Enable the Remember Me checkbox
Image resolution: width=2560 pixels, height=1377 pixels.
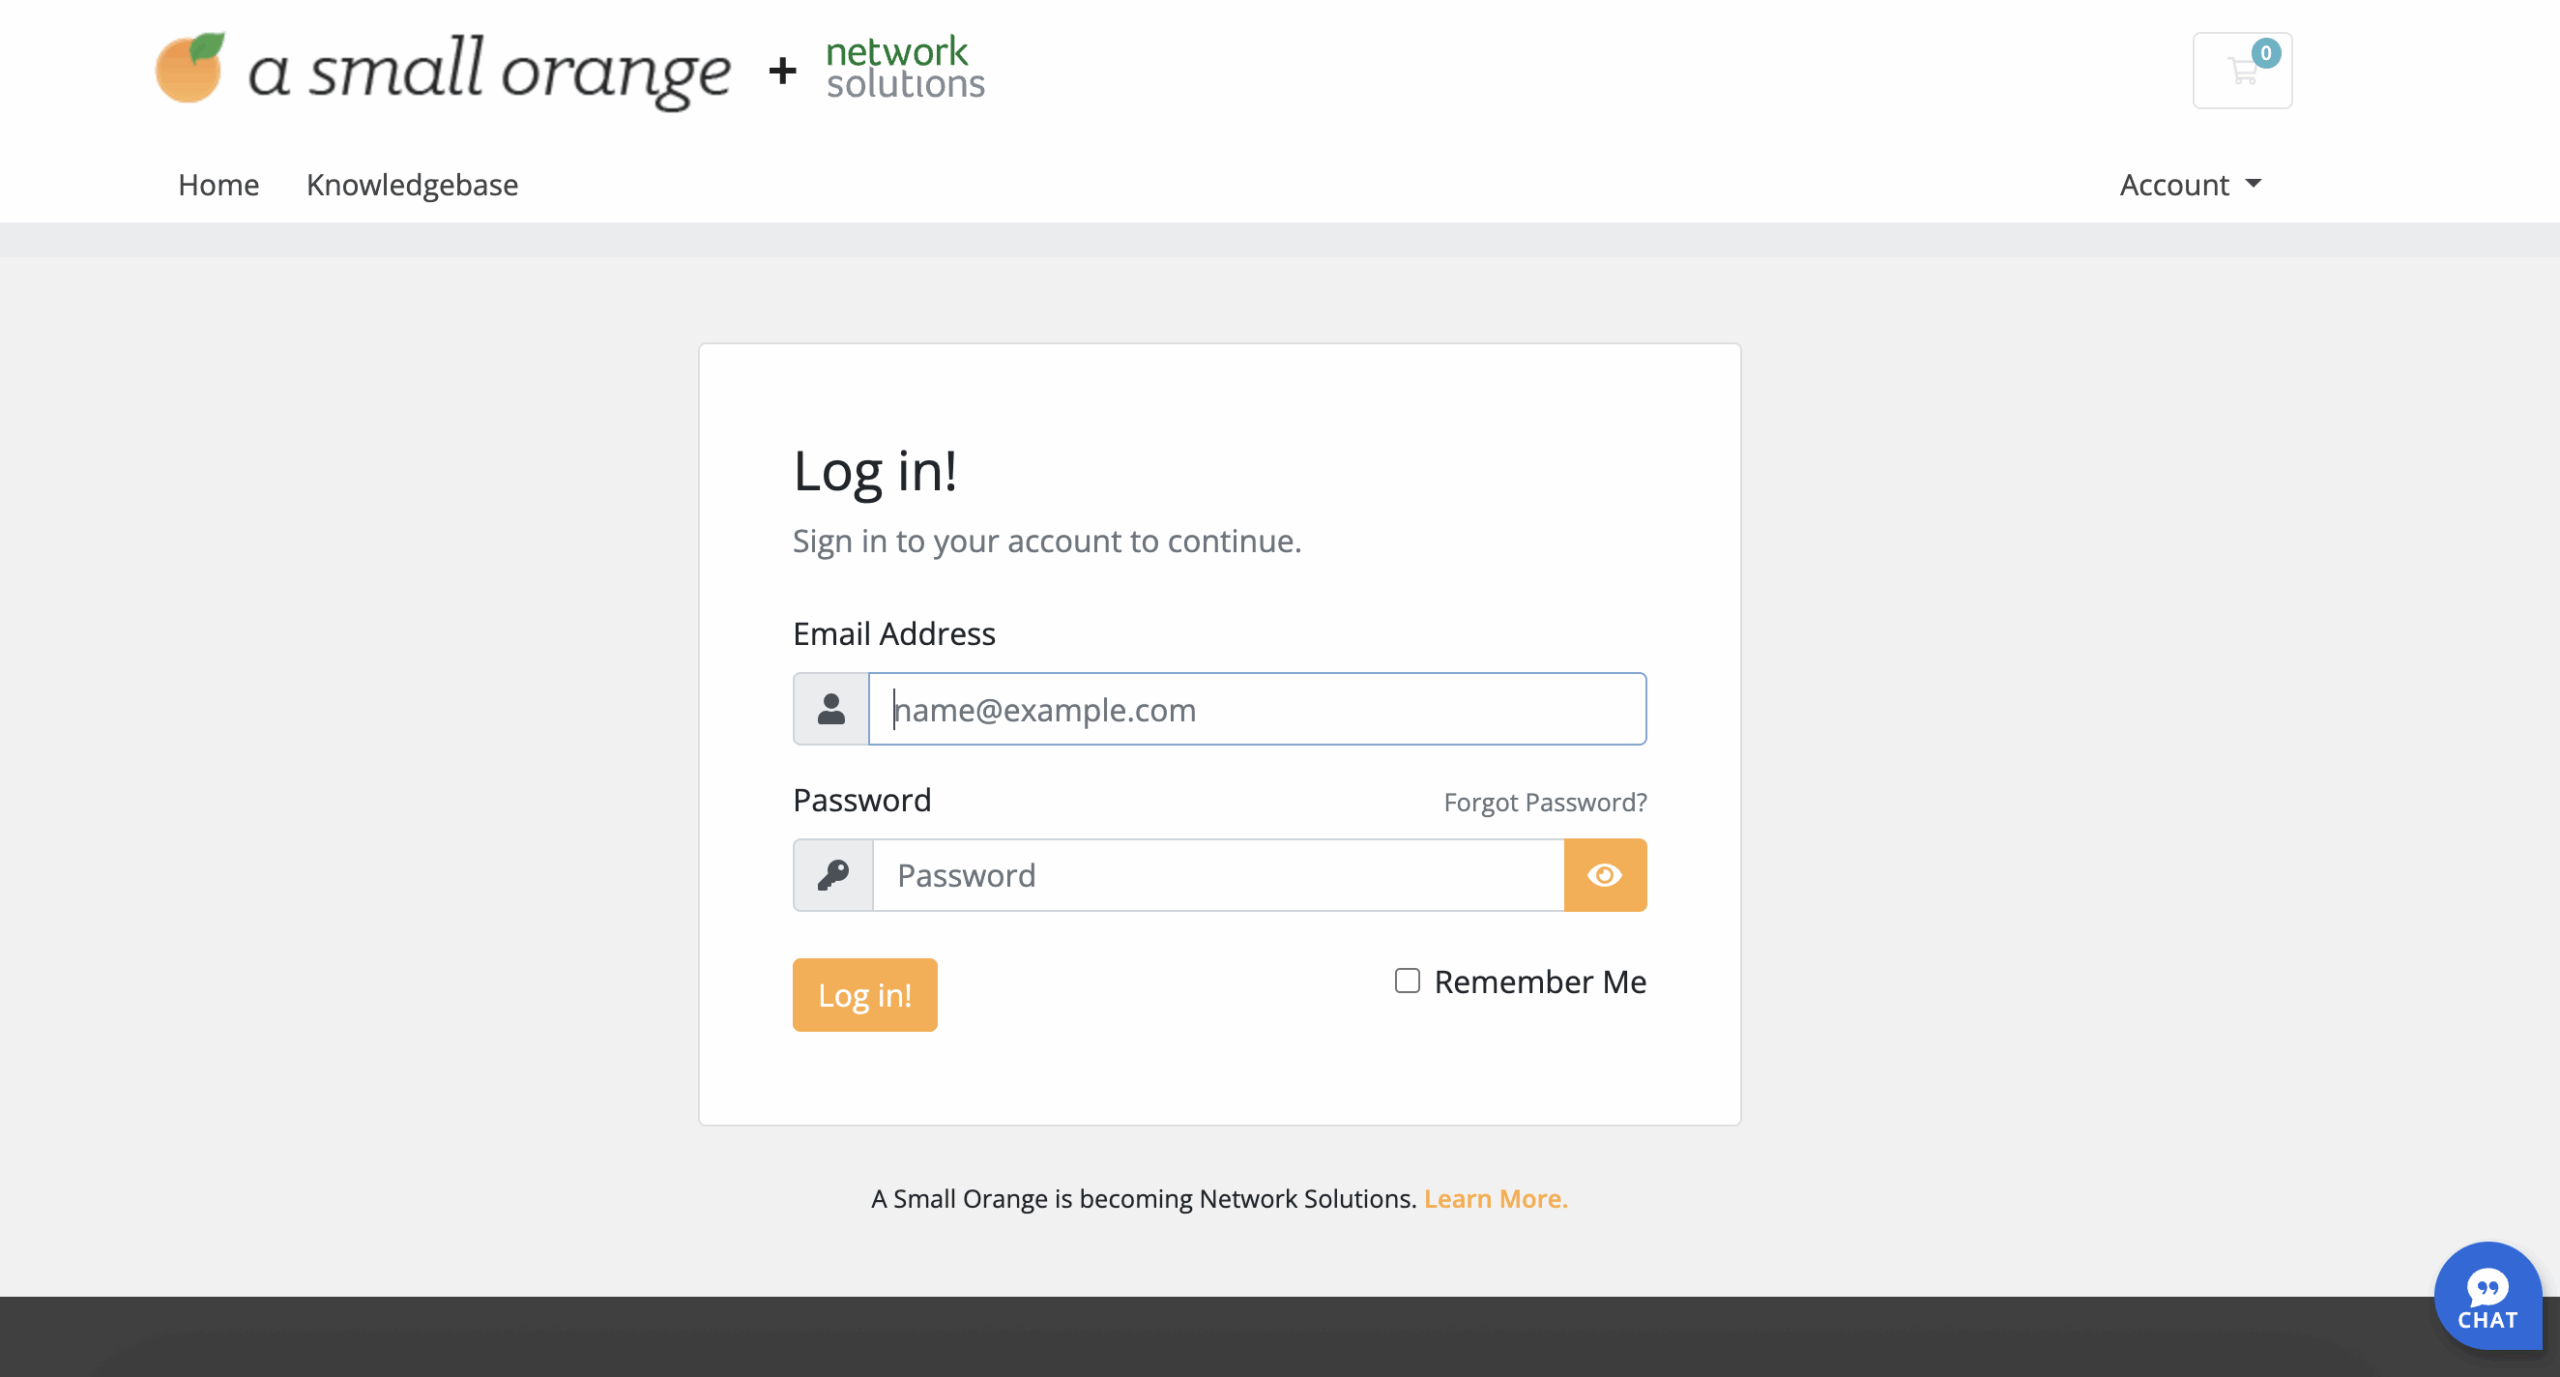pyautogui.click(x=1407, y=981)
